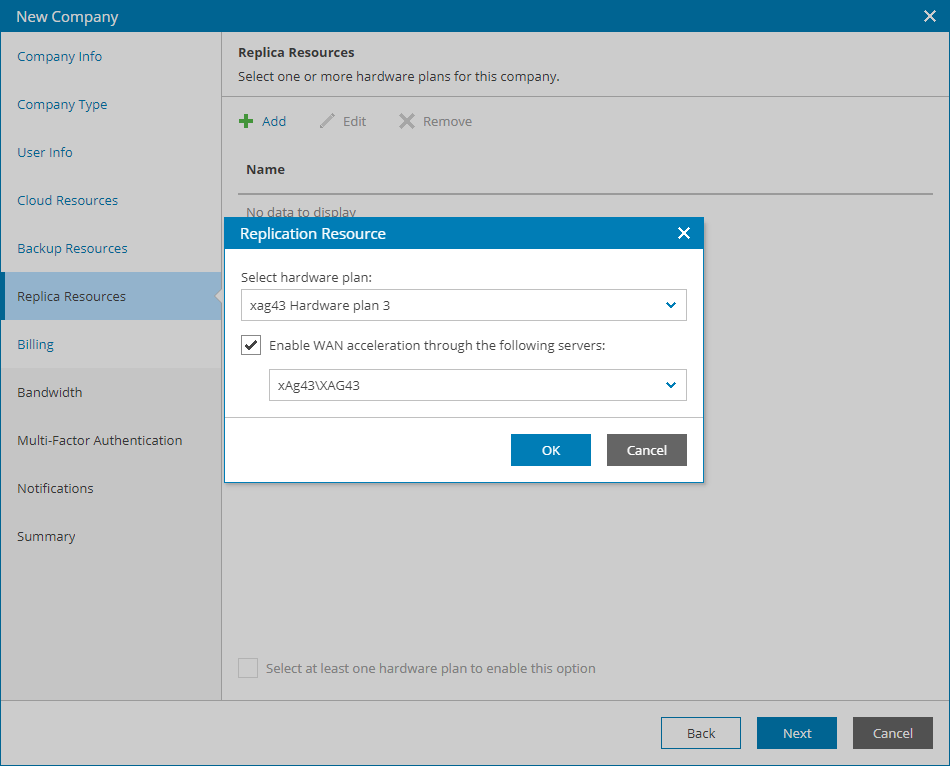The height and width of the screenshot is (766, 950).
Task: Select the xag43 Hardware plan 3 field
Action: coord(463,305)
